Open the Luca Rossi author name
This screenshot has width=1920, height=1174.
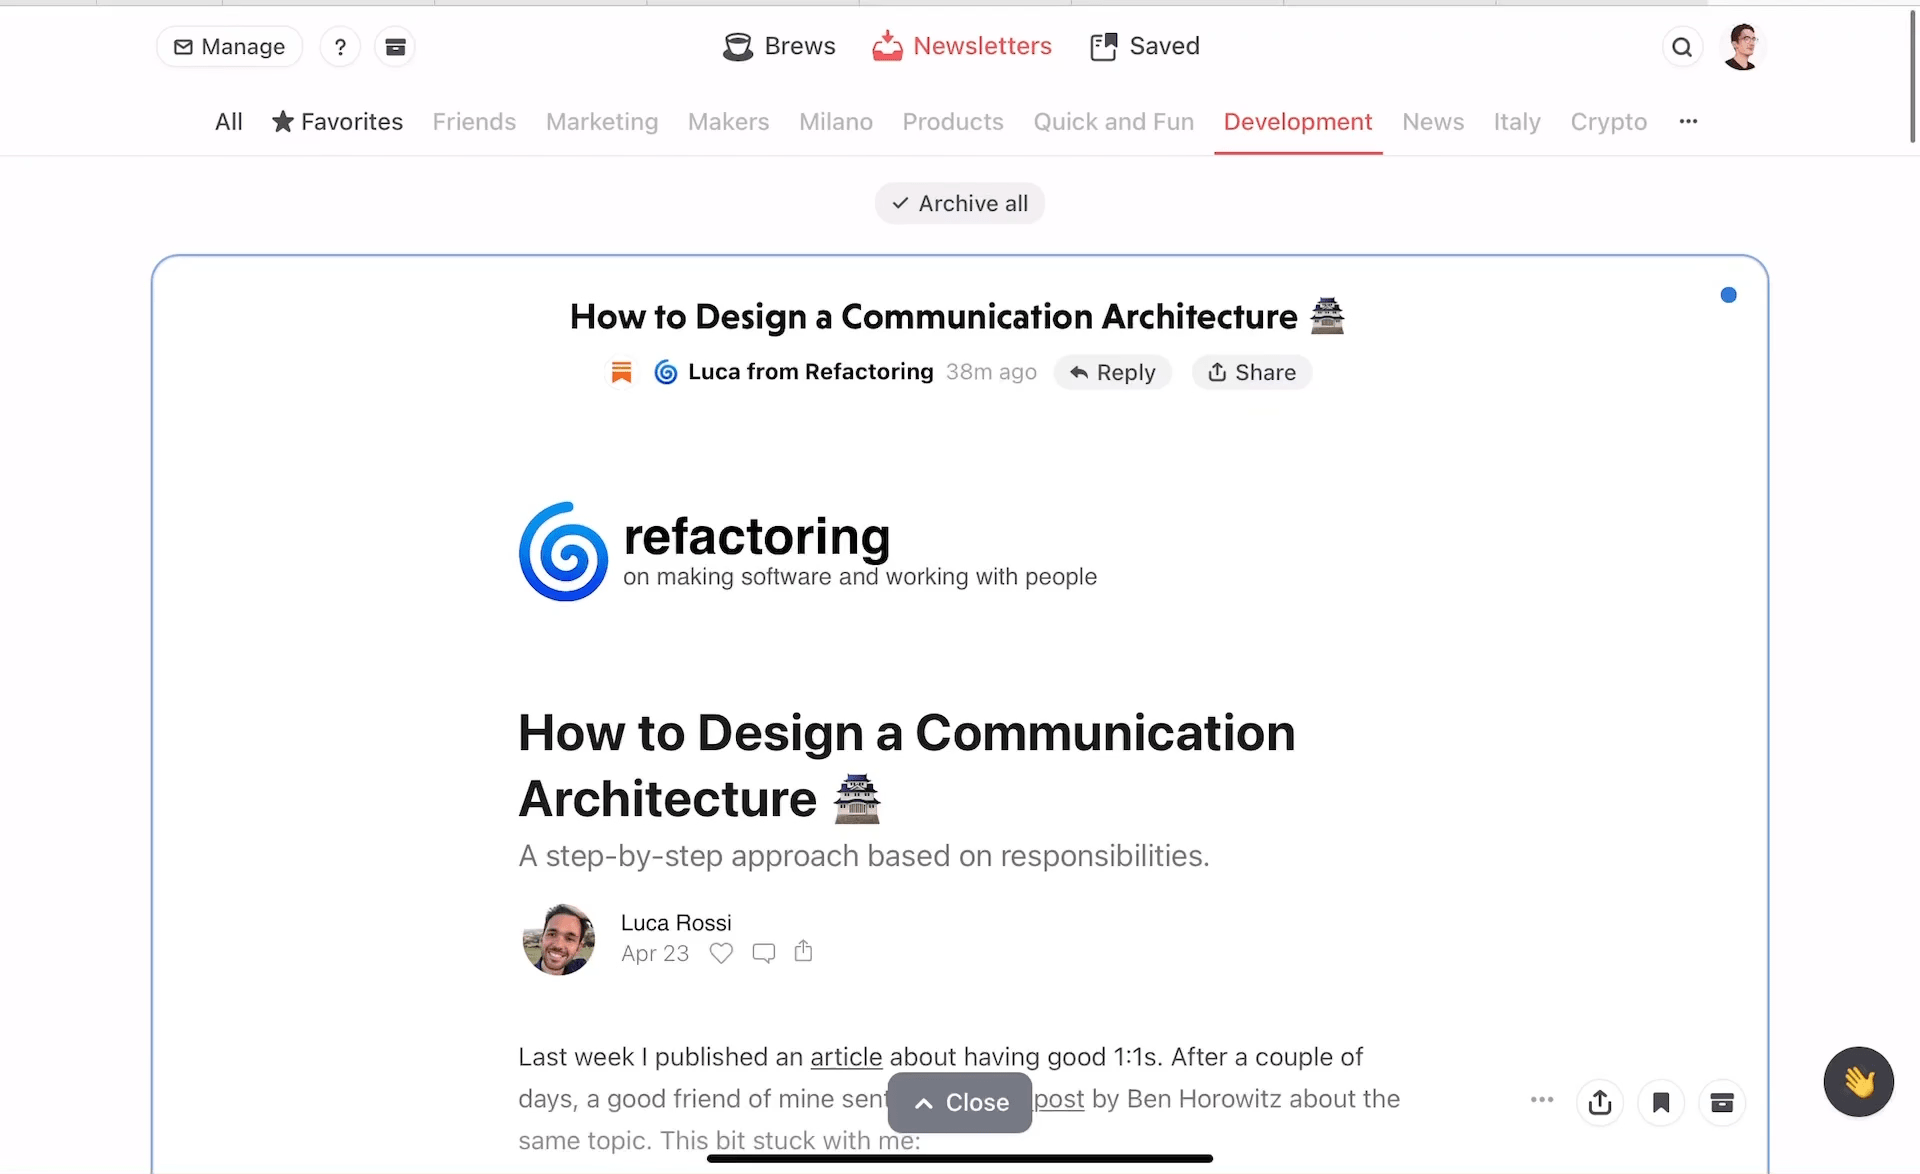[x=675, y=922]
